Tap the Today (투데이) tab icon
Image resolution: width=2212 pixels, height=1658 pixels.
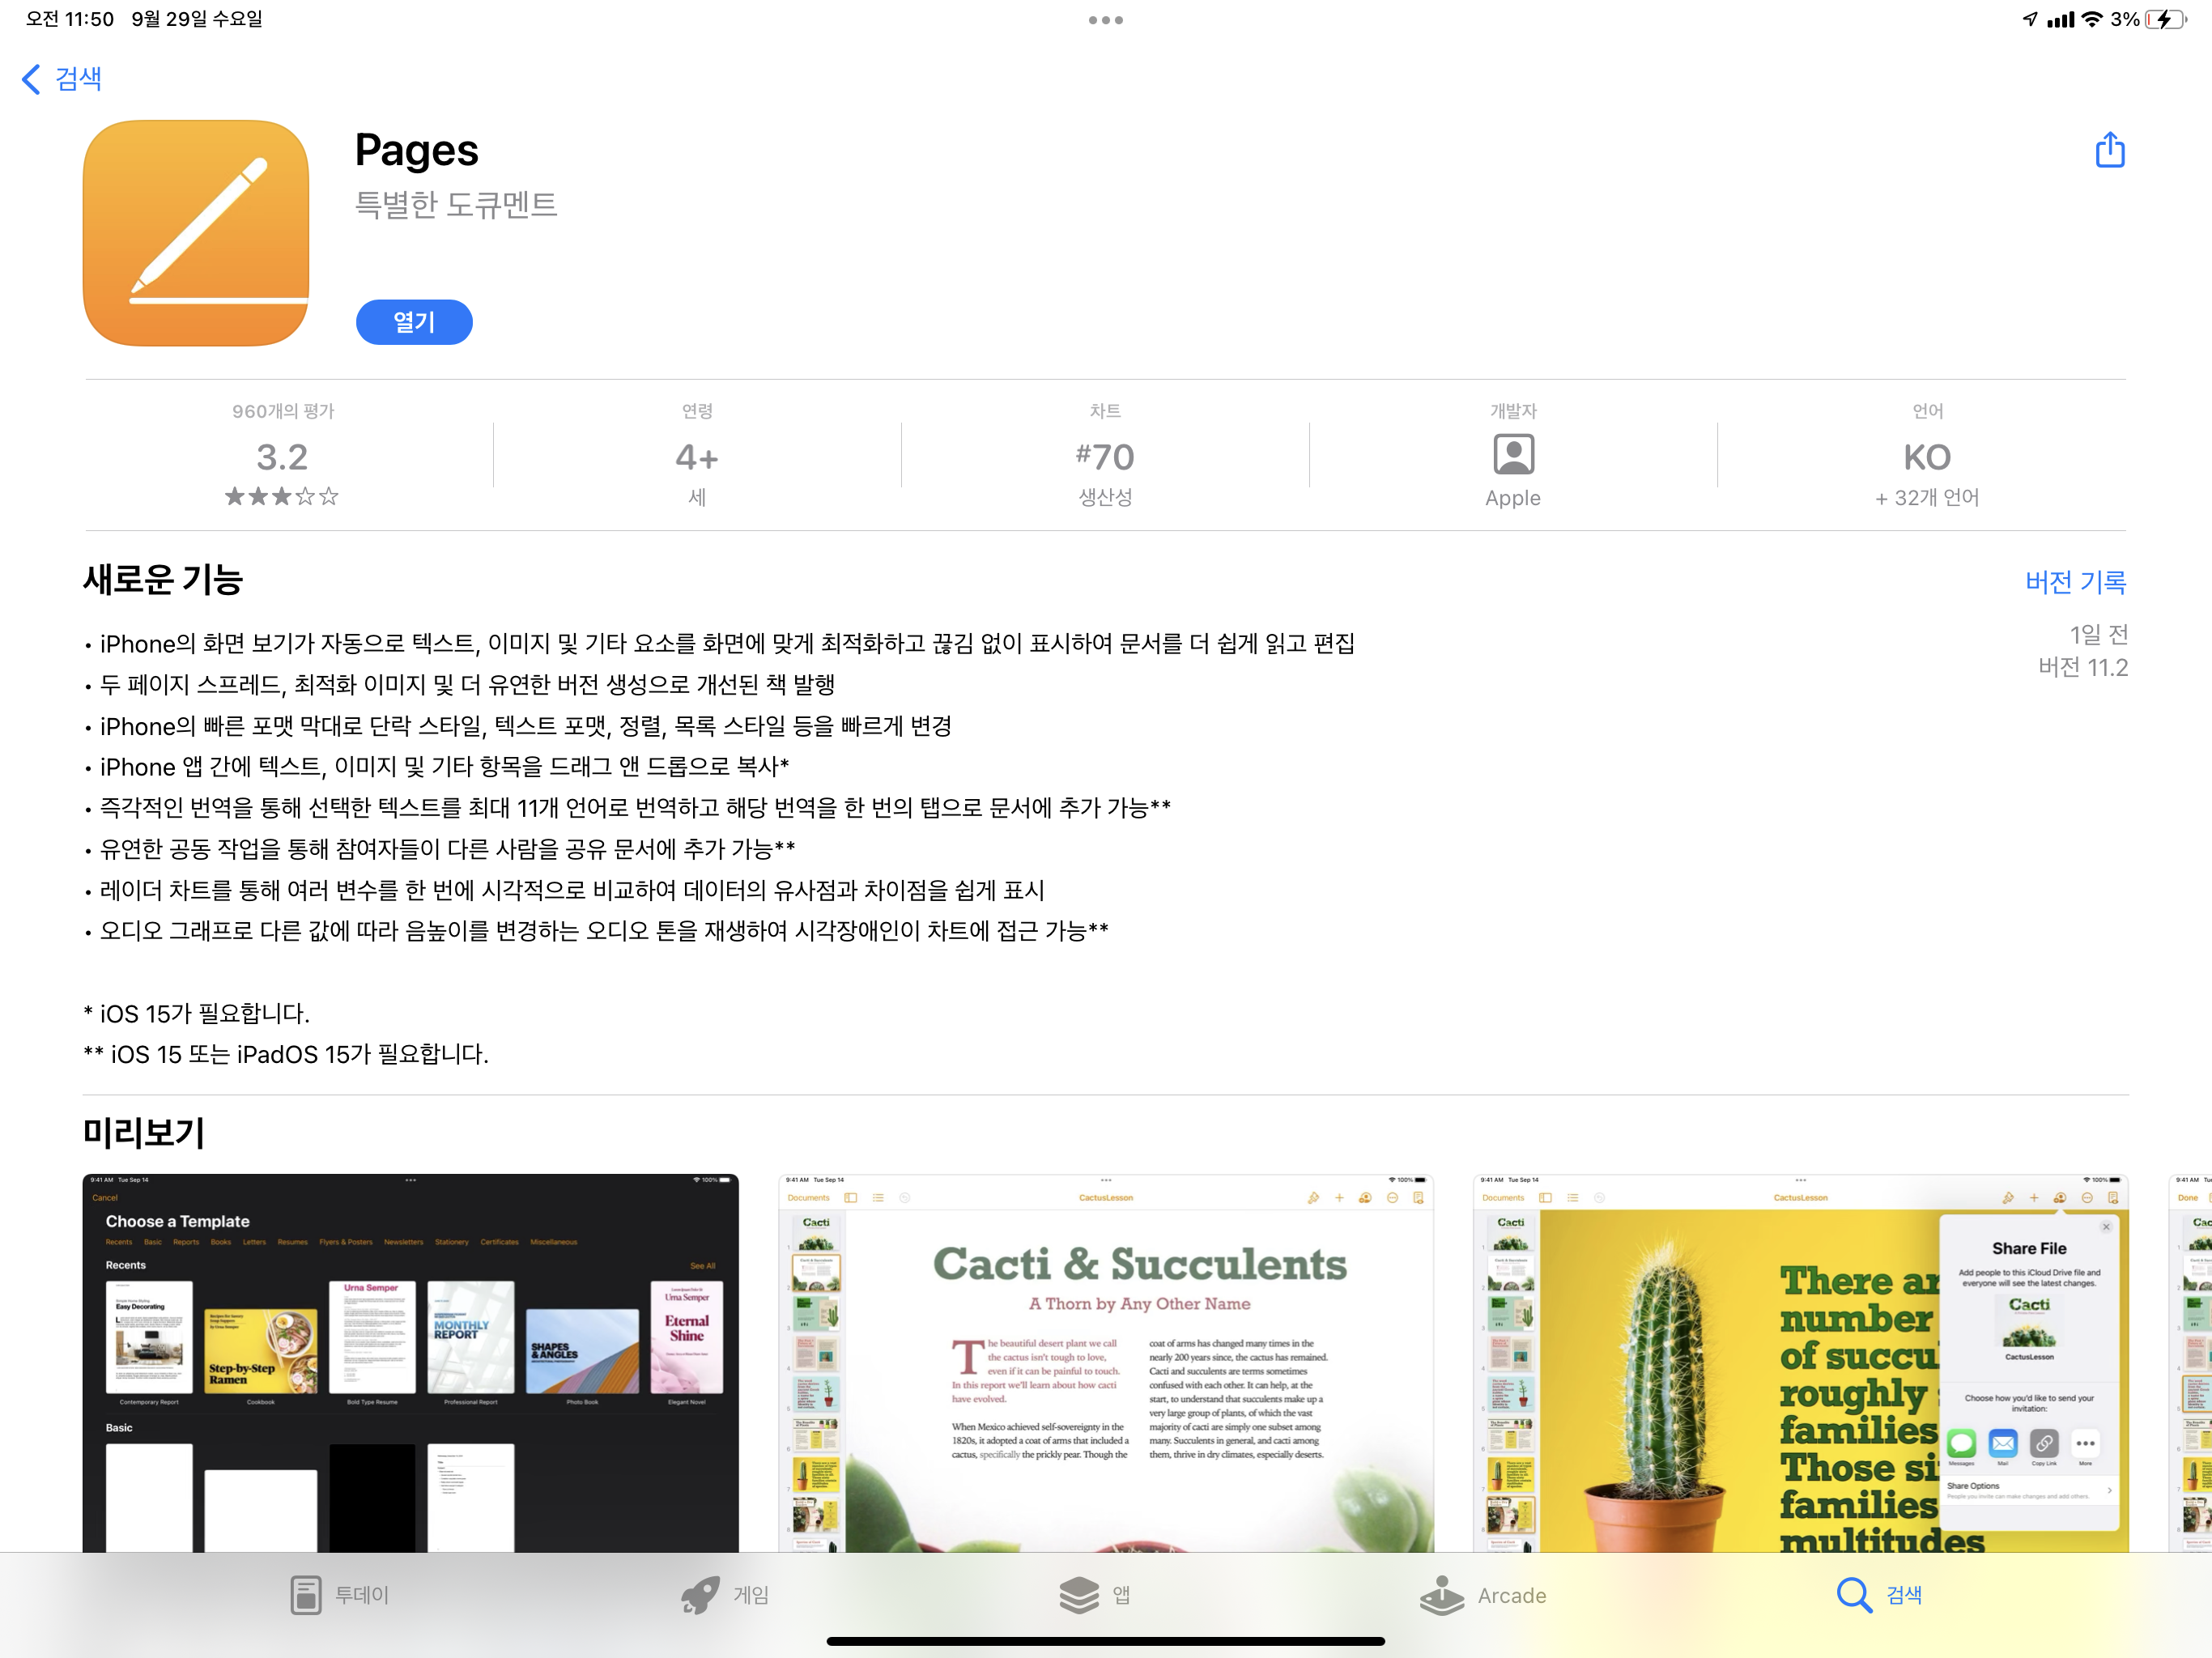pyautogui.click(x=306, y=1595)
